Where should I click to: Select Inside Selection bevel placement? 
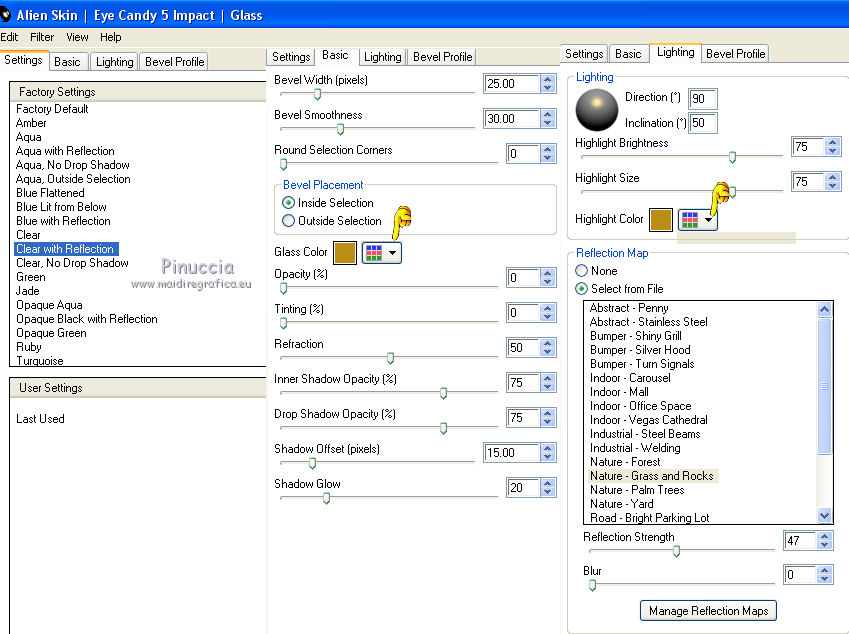click(289, 203)
